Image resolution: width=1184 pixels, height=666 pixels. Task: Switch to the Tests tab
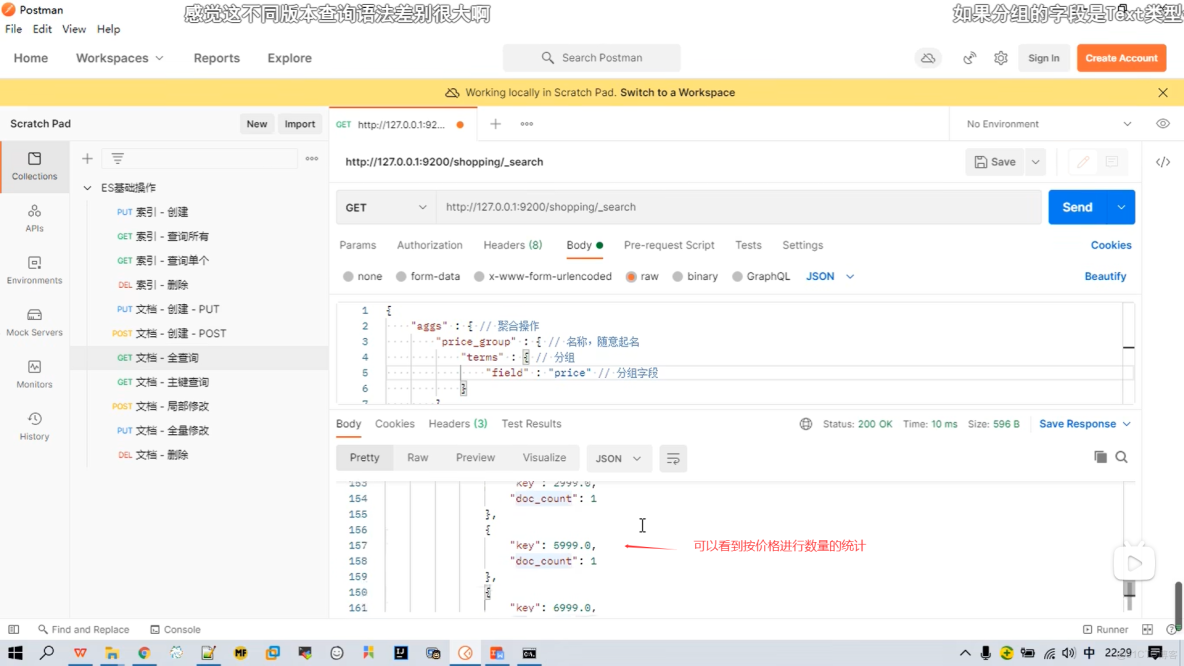coord(748,245)
